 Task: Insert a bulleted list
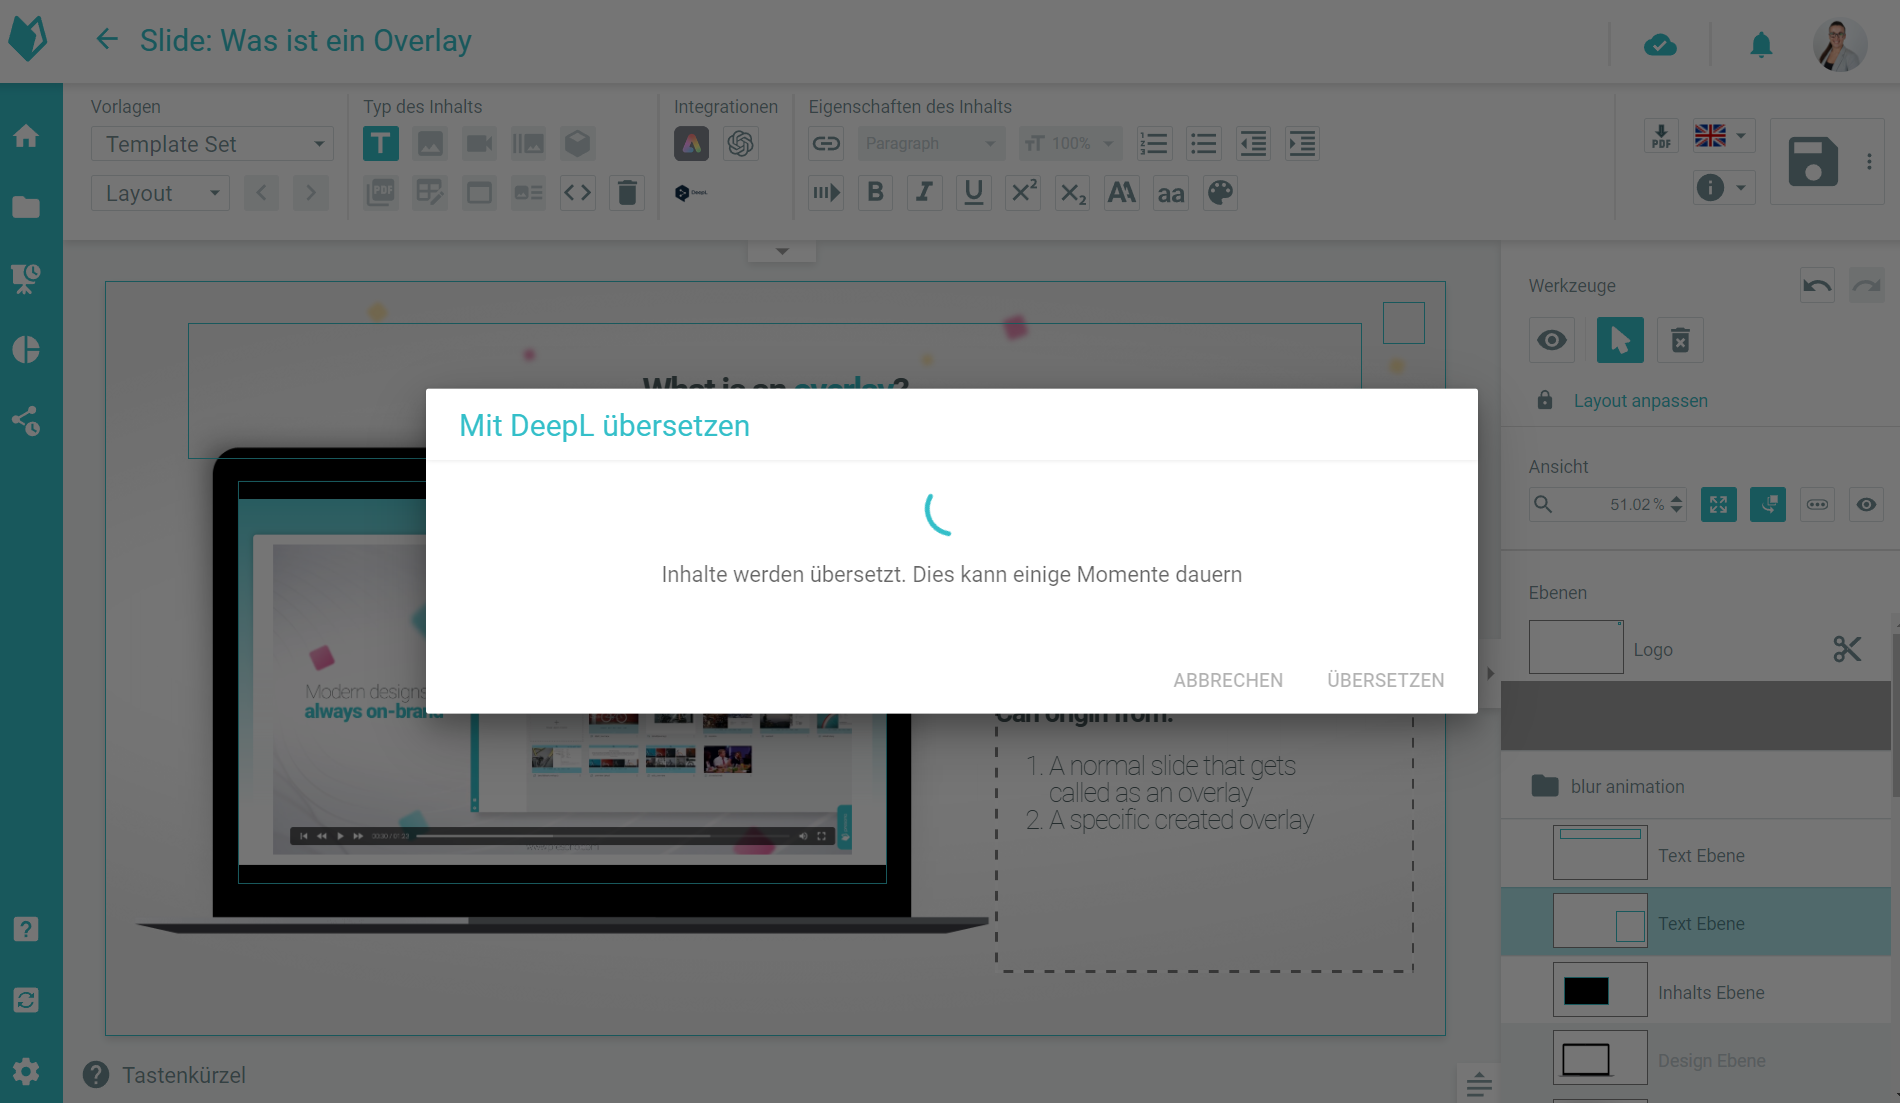click(1203, 144)
